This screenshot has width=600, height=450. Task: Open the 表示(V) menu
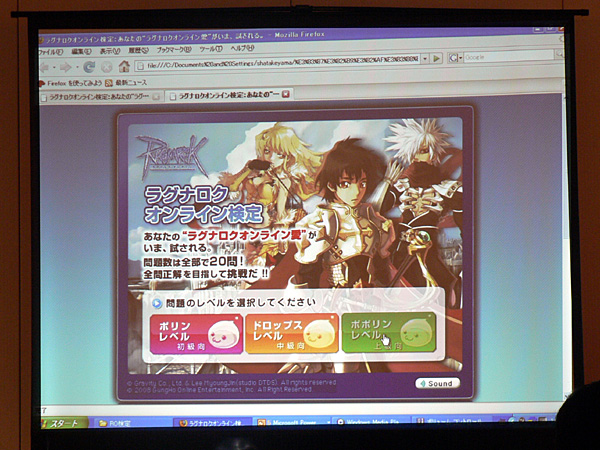tap(110, 51)
